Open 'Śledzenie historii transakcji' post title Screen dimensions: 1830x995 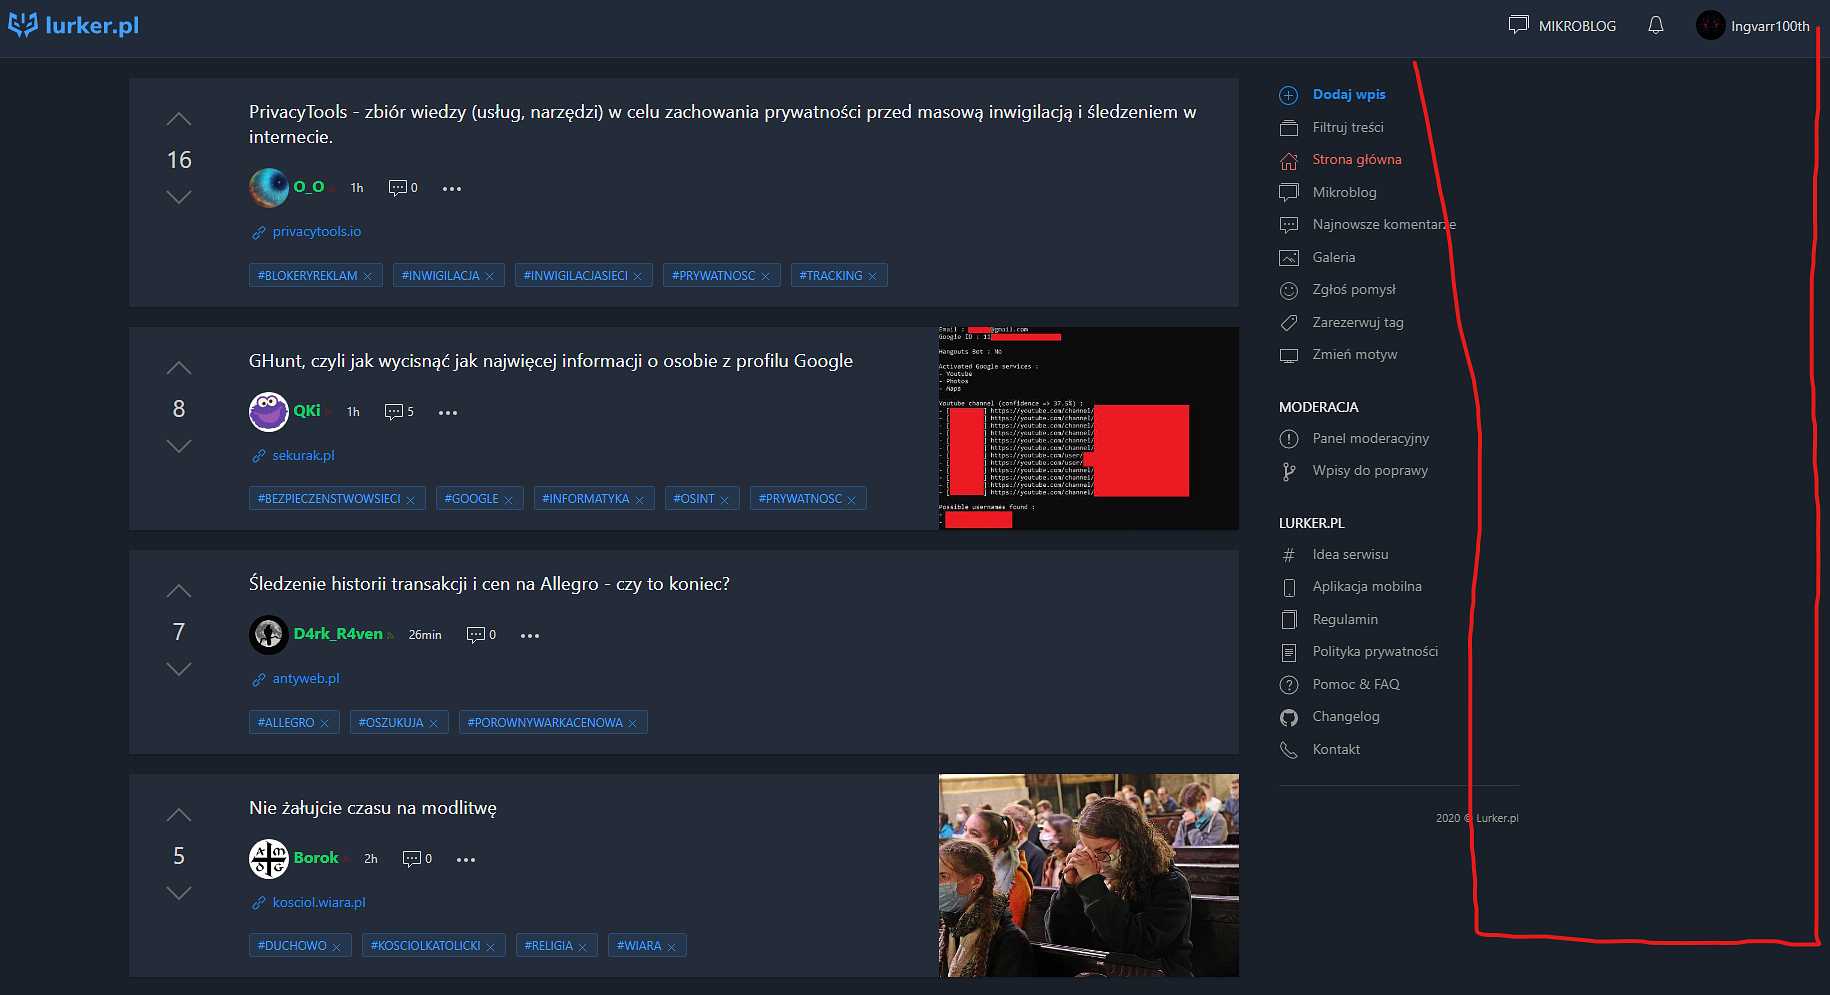(x=489, y=584)
